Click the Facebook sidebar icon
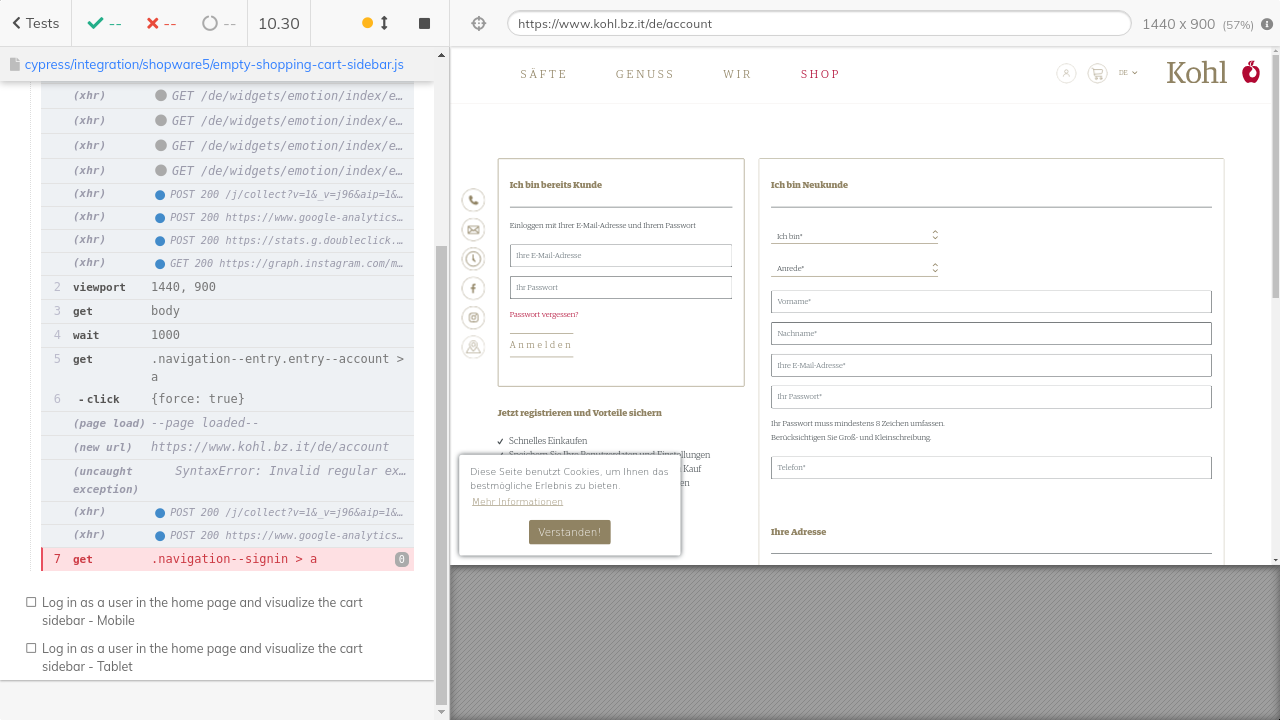1280x720 pixels. (473, 288)
